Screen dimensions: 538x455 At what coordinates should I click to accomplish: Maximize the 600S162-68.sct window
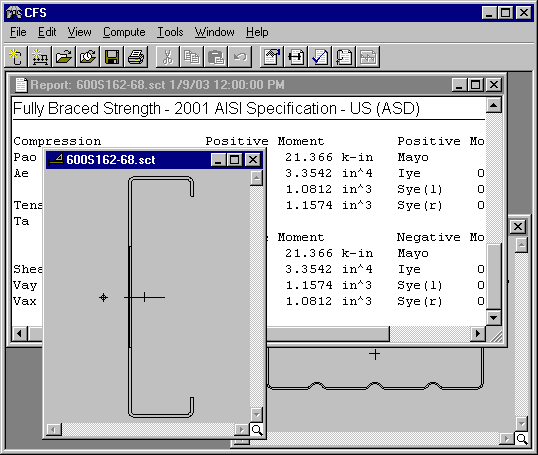pyautogui.click(x=234, y=160)
